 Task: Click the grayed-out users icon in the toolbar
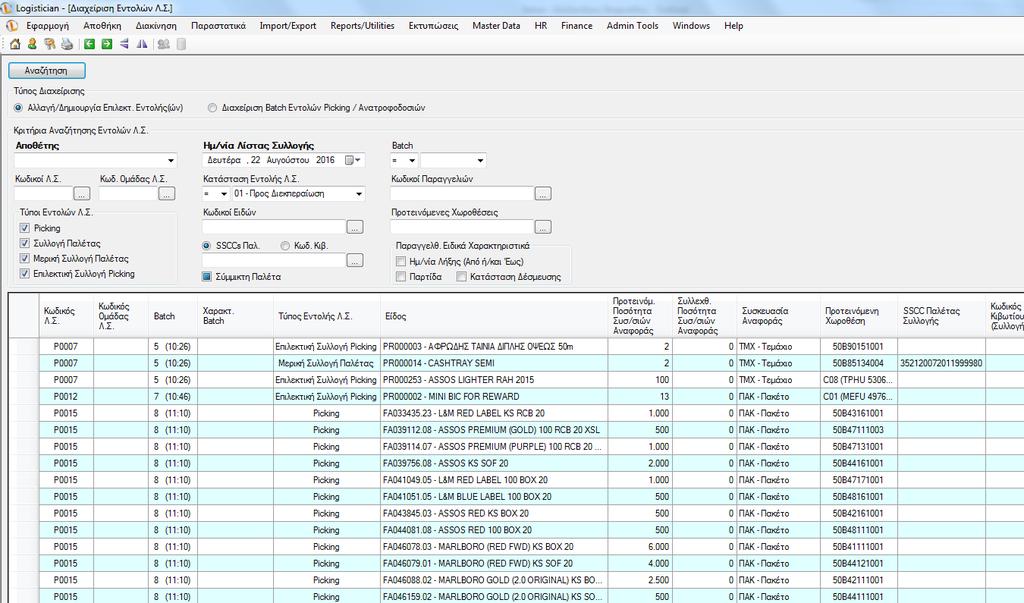163,44
